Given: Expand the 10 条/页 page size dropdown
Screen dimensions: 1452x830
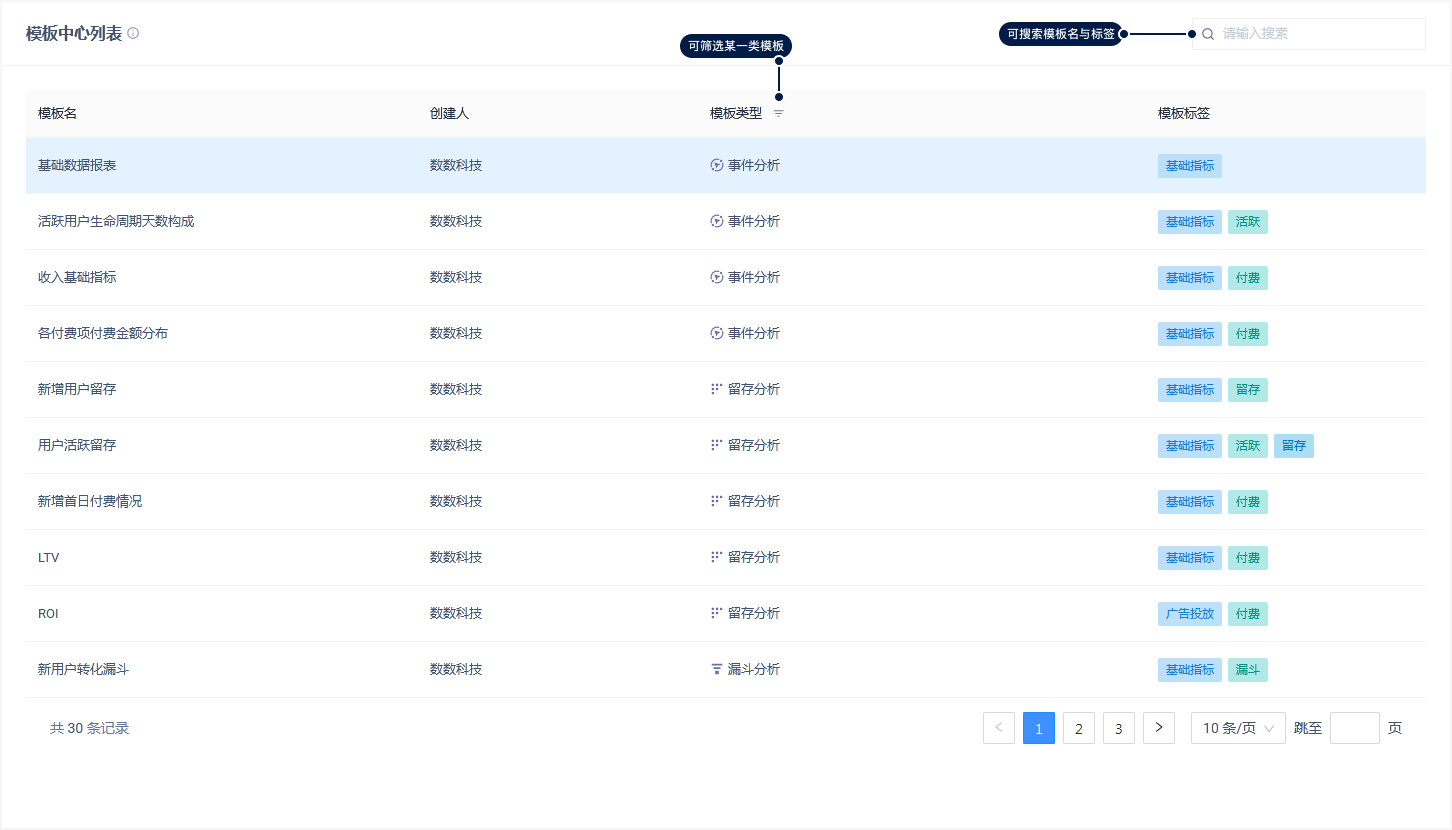Looking at the screenshot, I should coord(1237,728).
